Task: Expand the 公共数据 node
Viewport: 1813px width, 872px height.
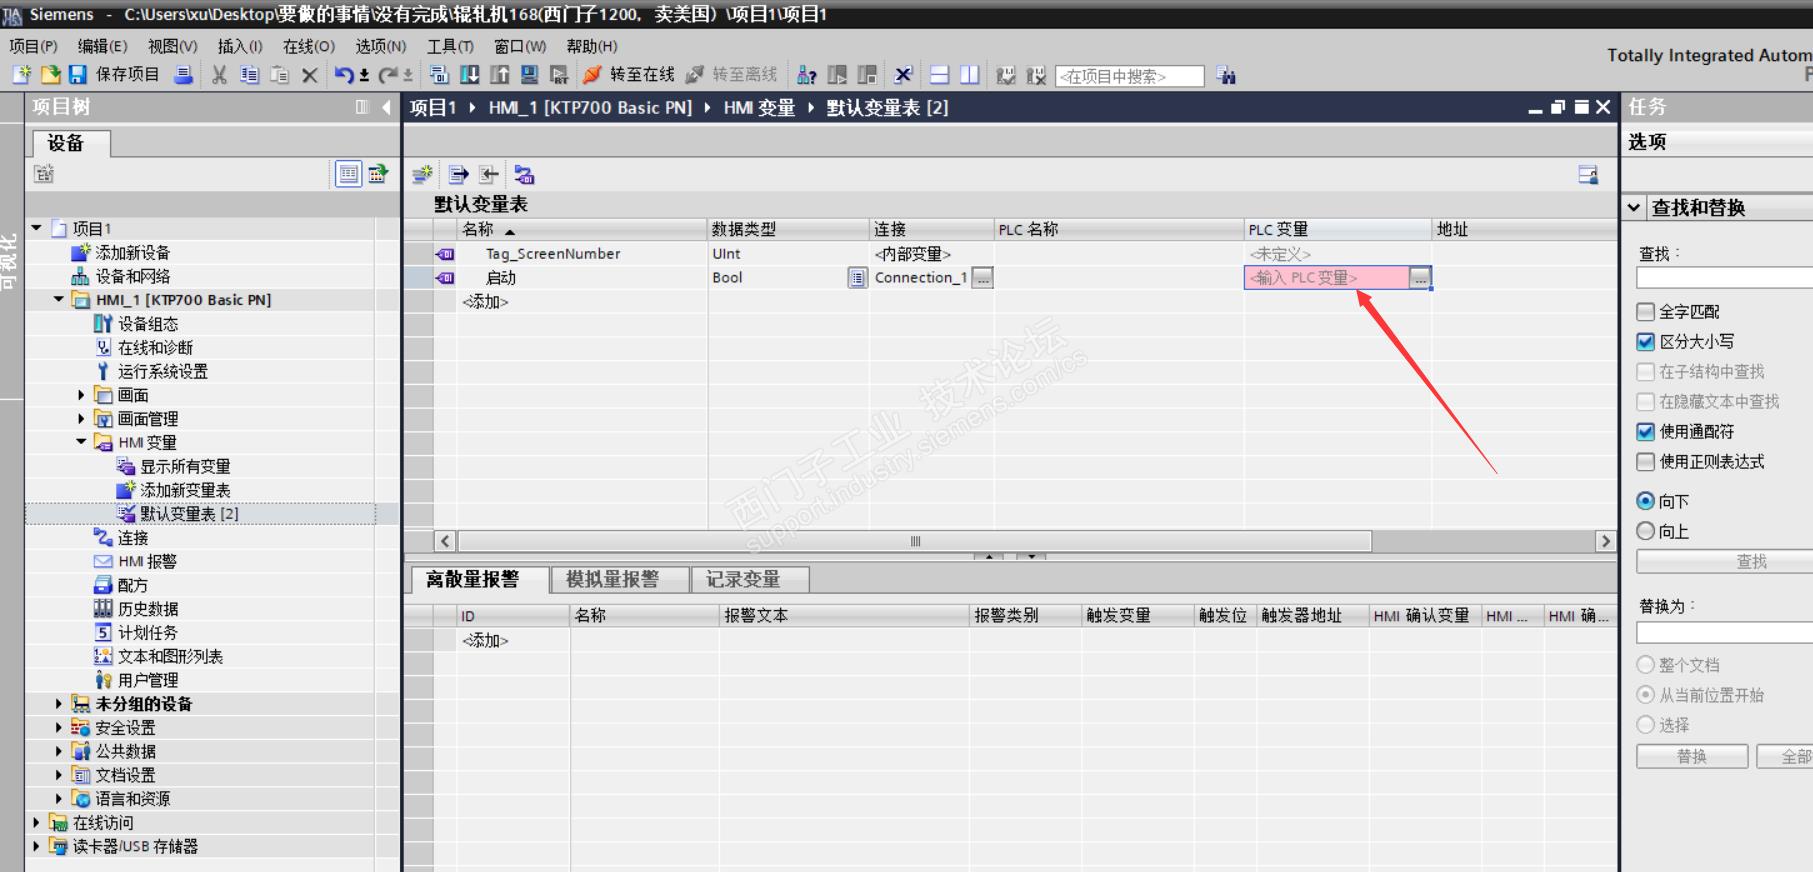Action: (x=59, y=751)
